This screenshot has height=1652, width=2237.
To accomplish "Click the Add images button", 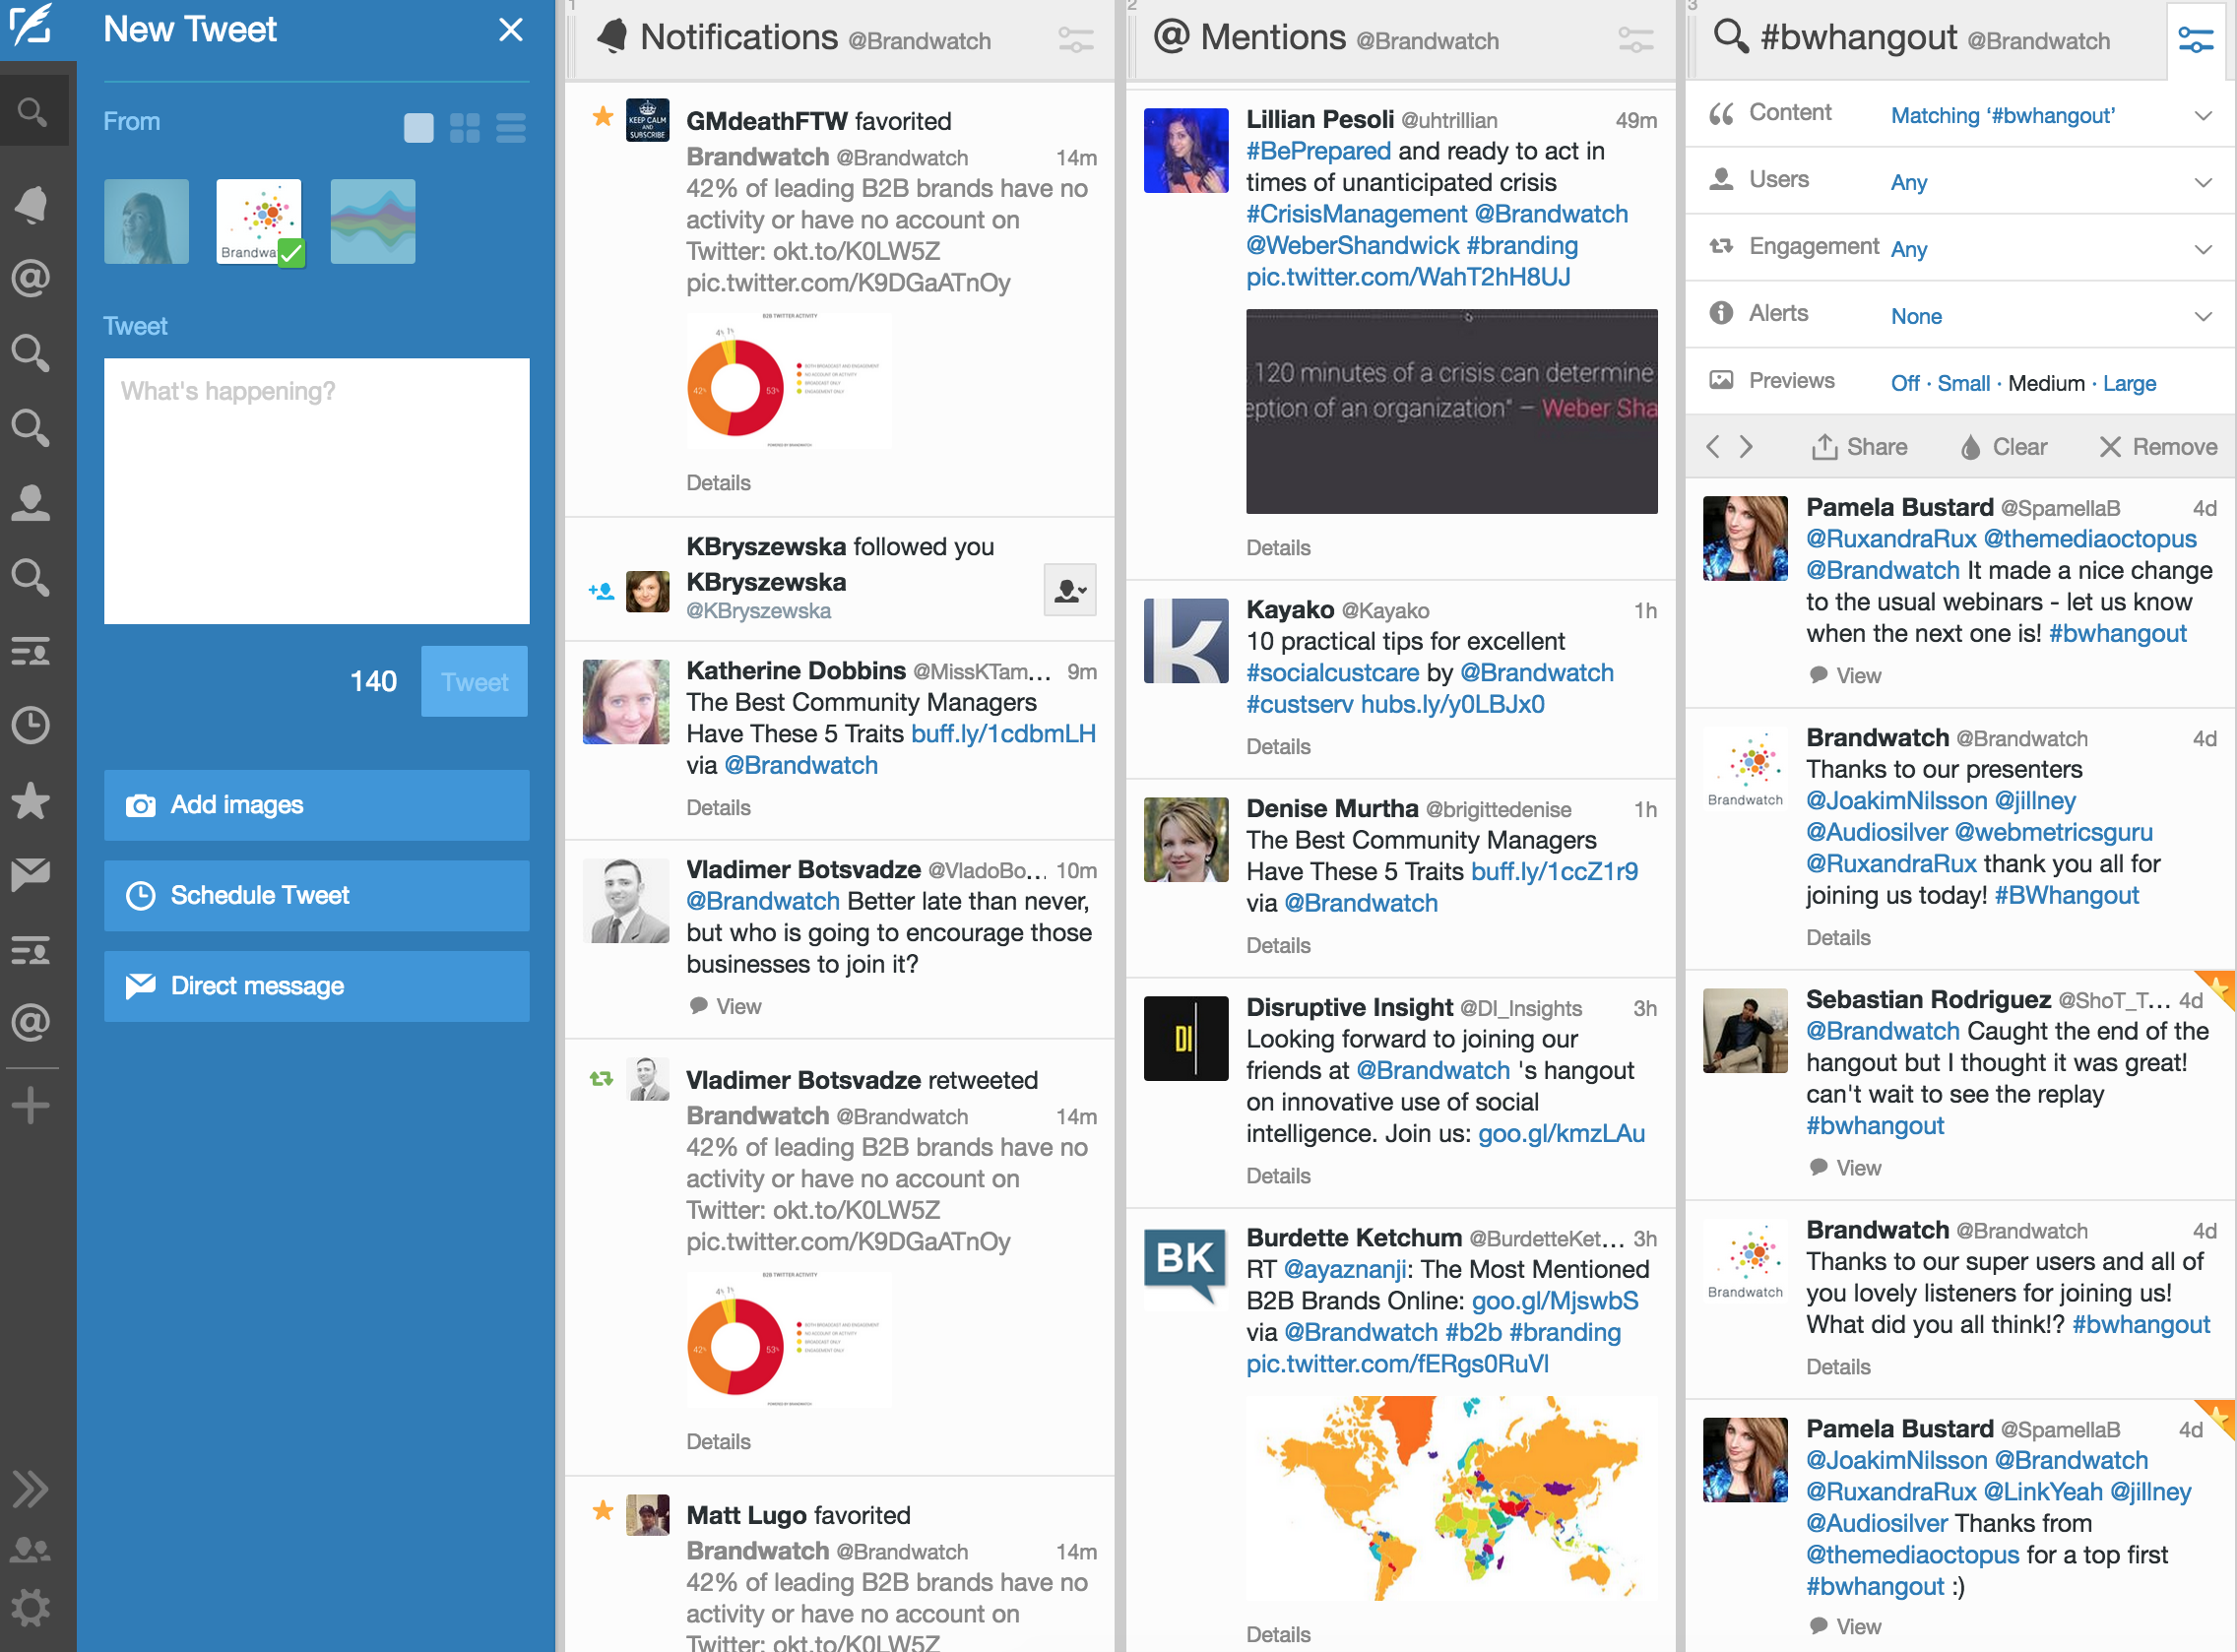I will pos(316,805).
